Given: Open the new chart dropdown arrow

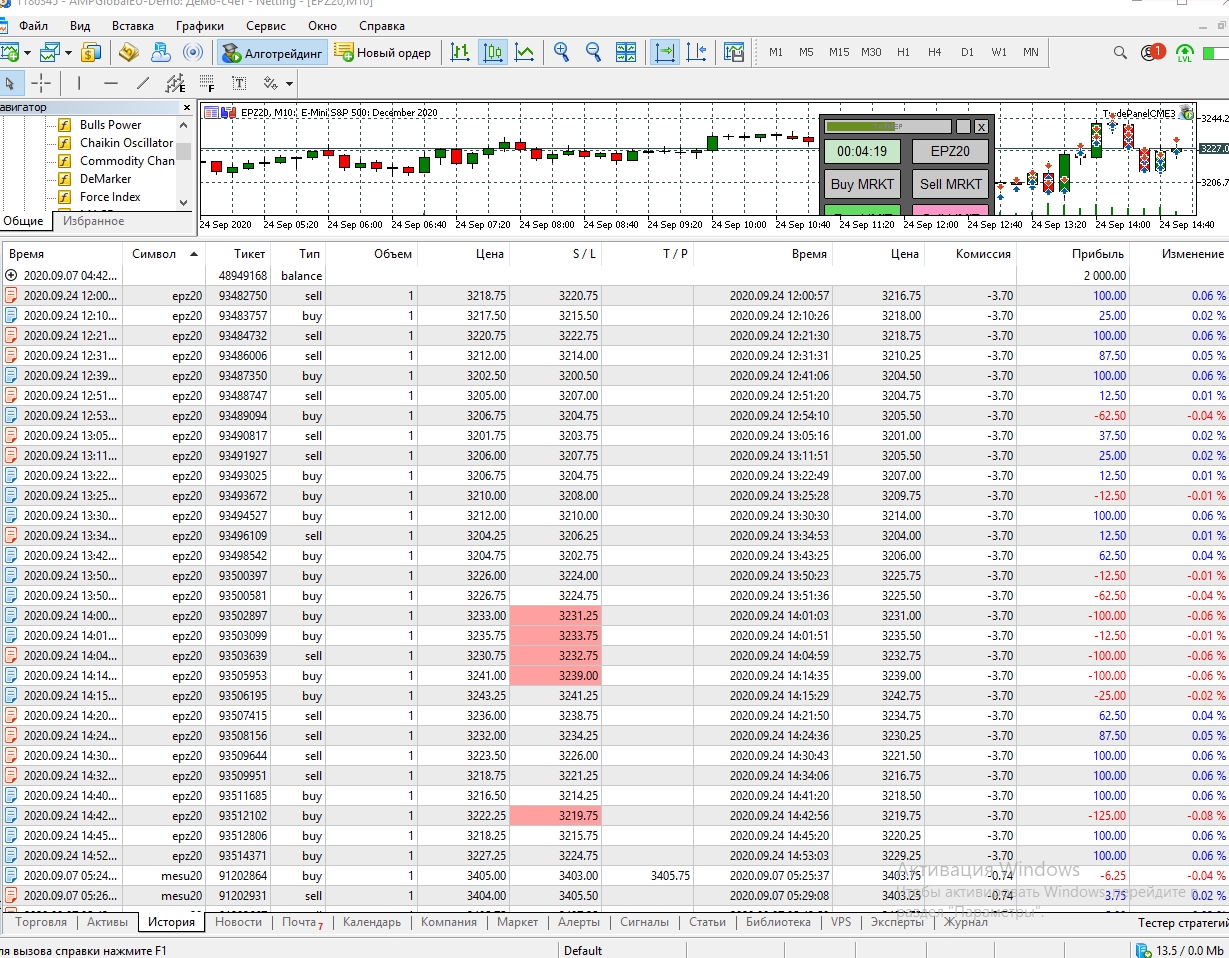Looking at the screenshot, I should click(x=27, y=53).
